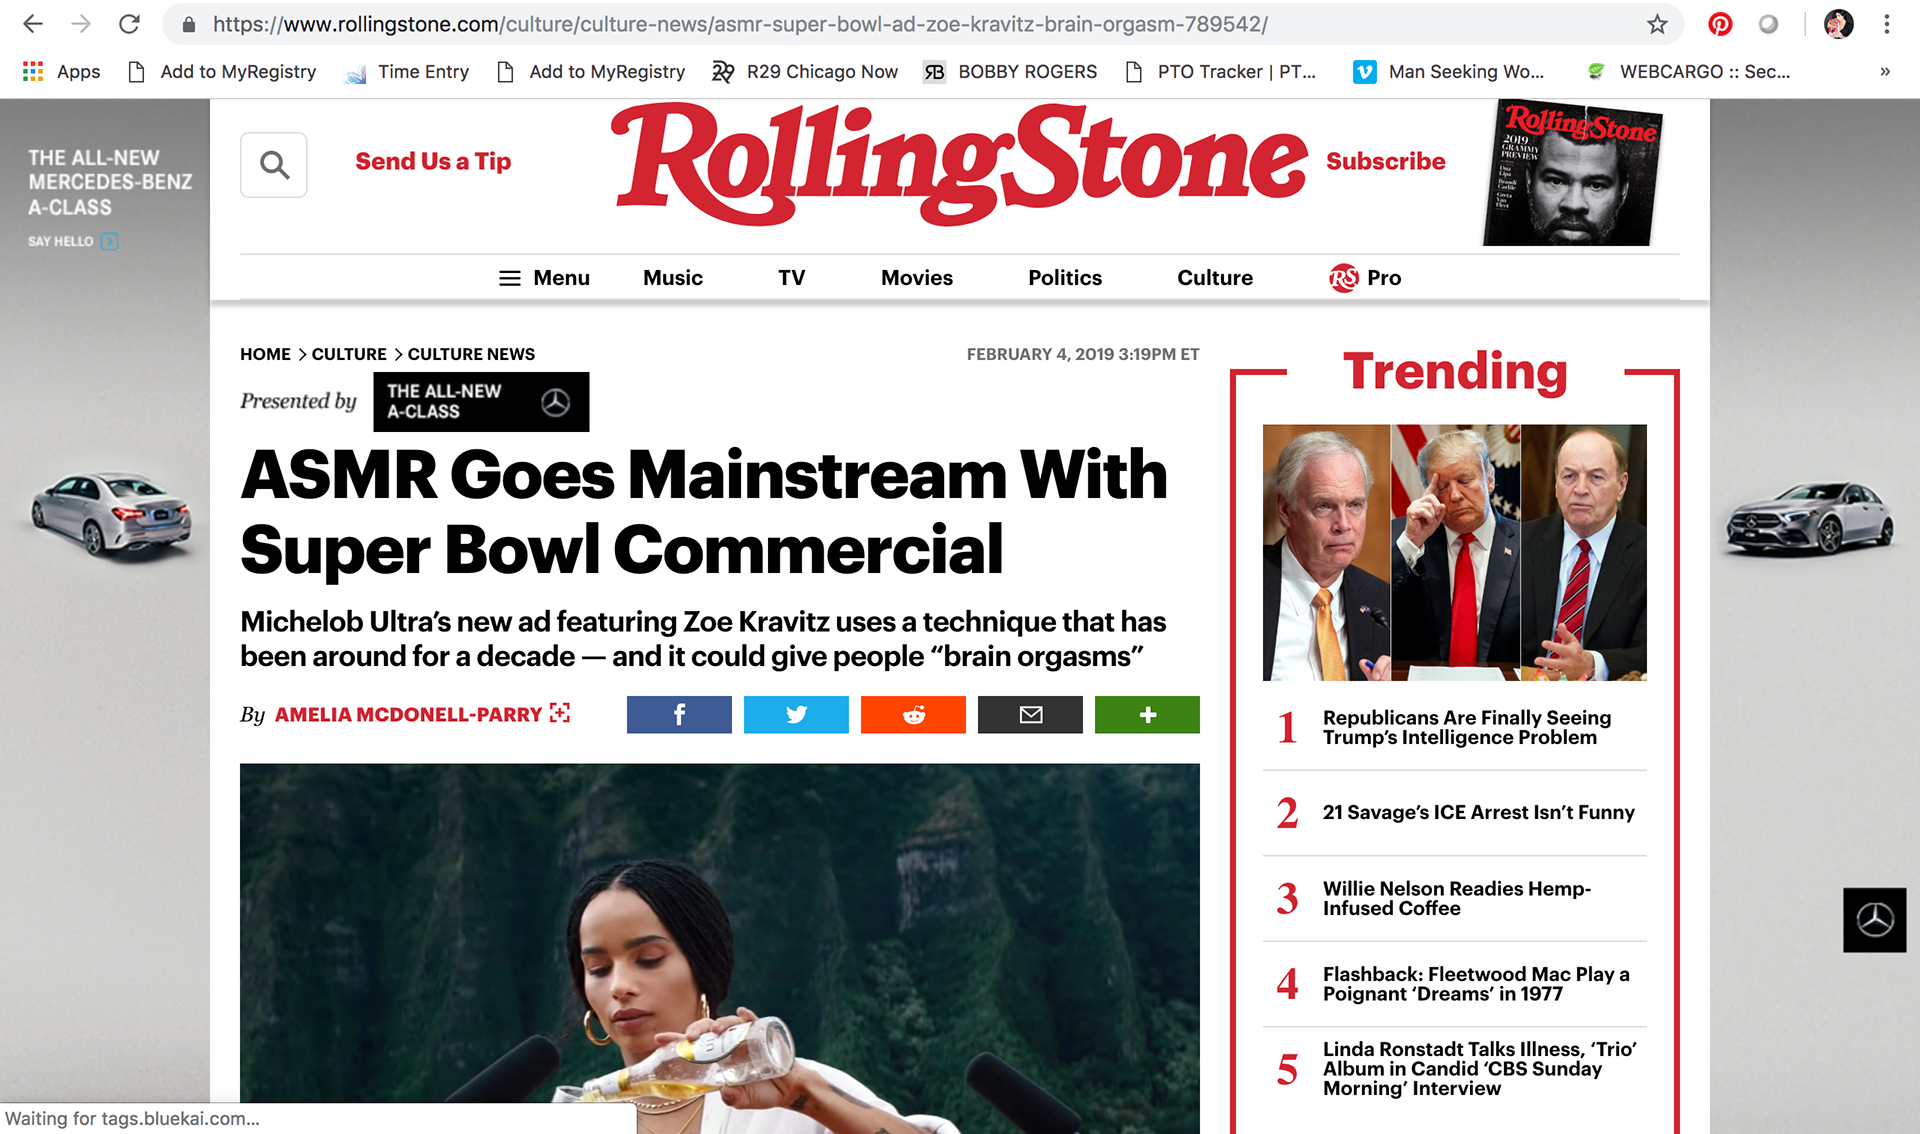Open Flashback: Fleetwood Mac Play Dreams story
Screen dimensions: 1920x1134
click(1476, 984)
